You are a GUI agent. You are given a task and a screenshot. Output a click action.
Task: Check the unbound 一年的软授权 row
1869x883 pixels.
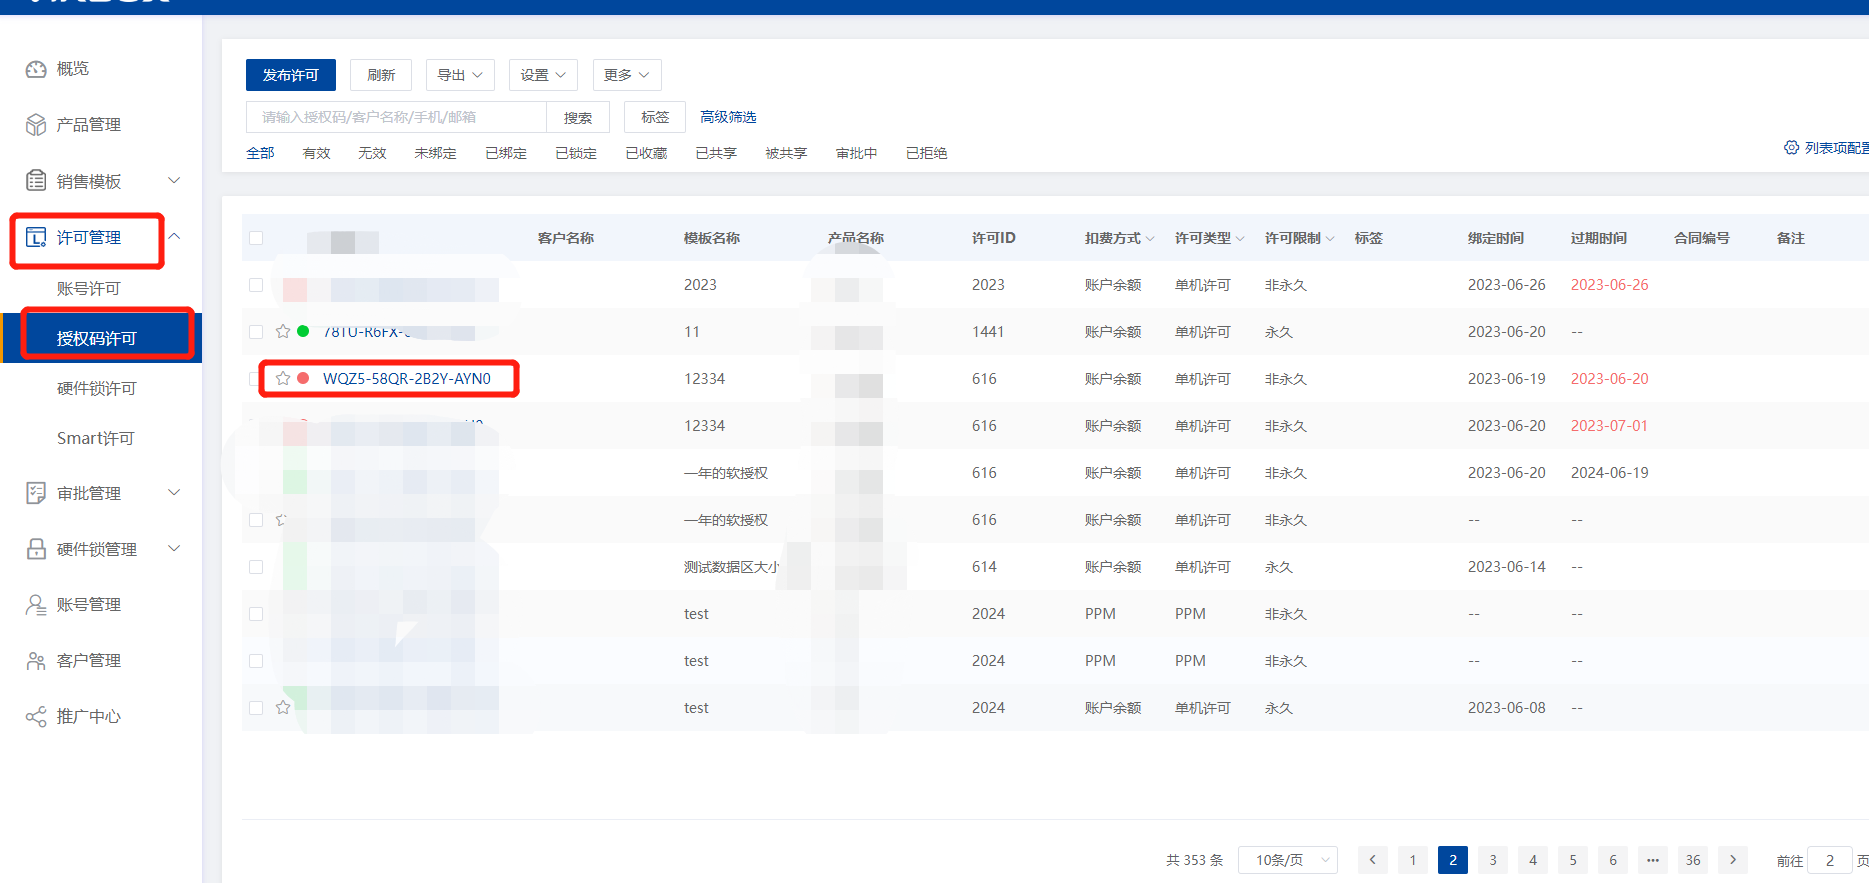coord(256,520)
